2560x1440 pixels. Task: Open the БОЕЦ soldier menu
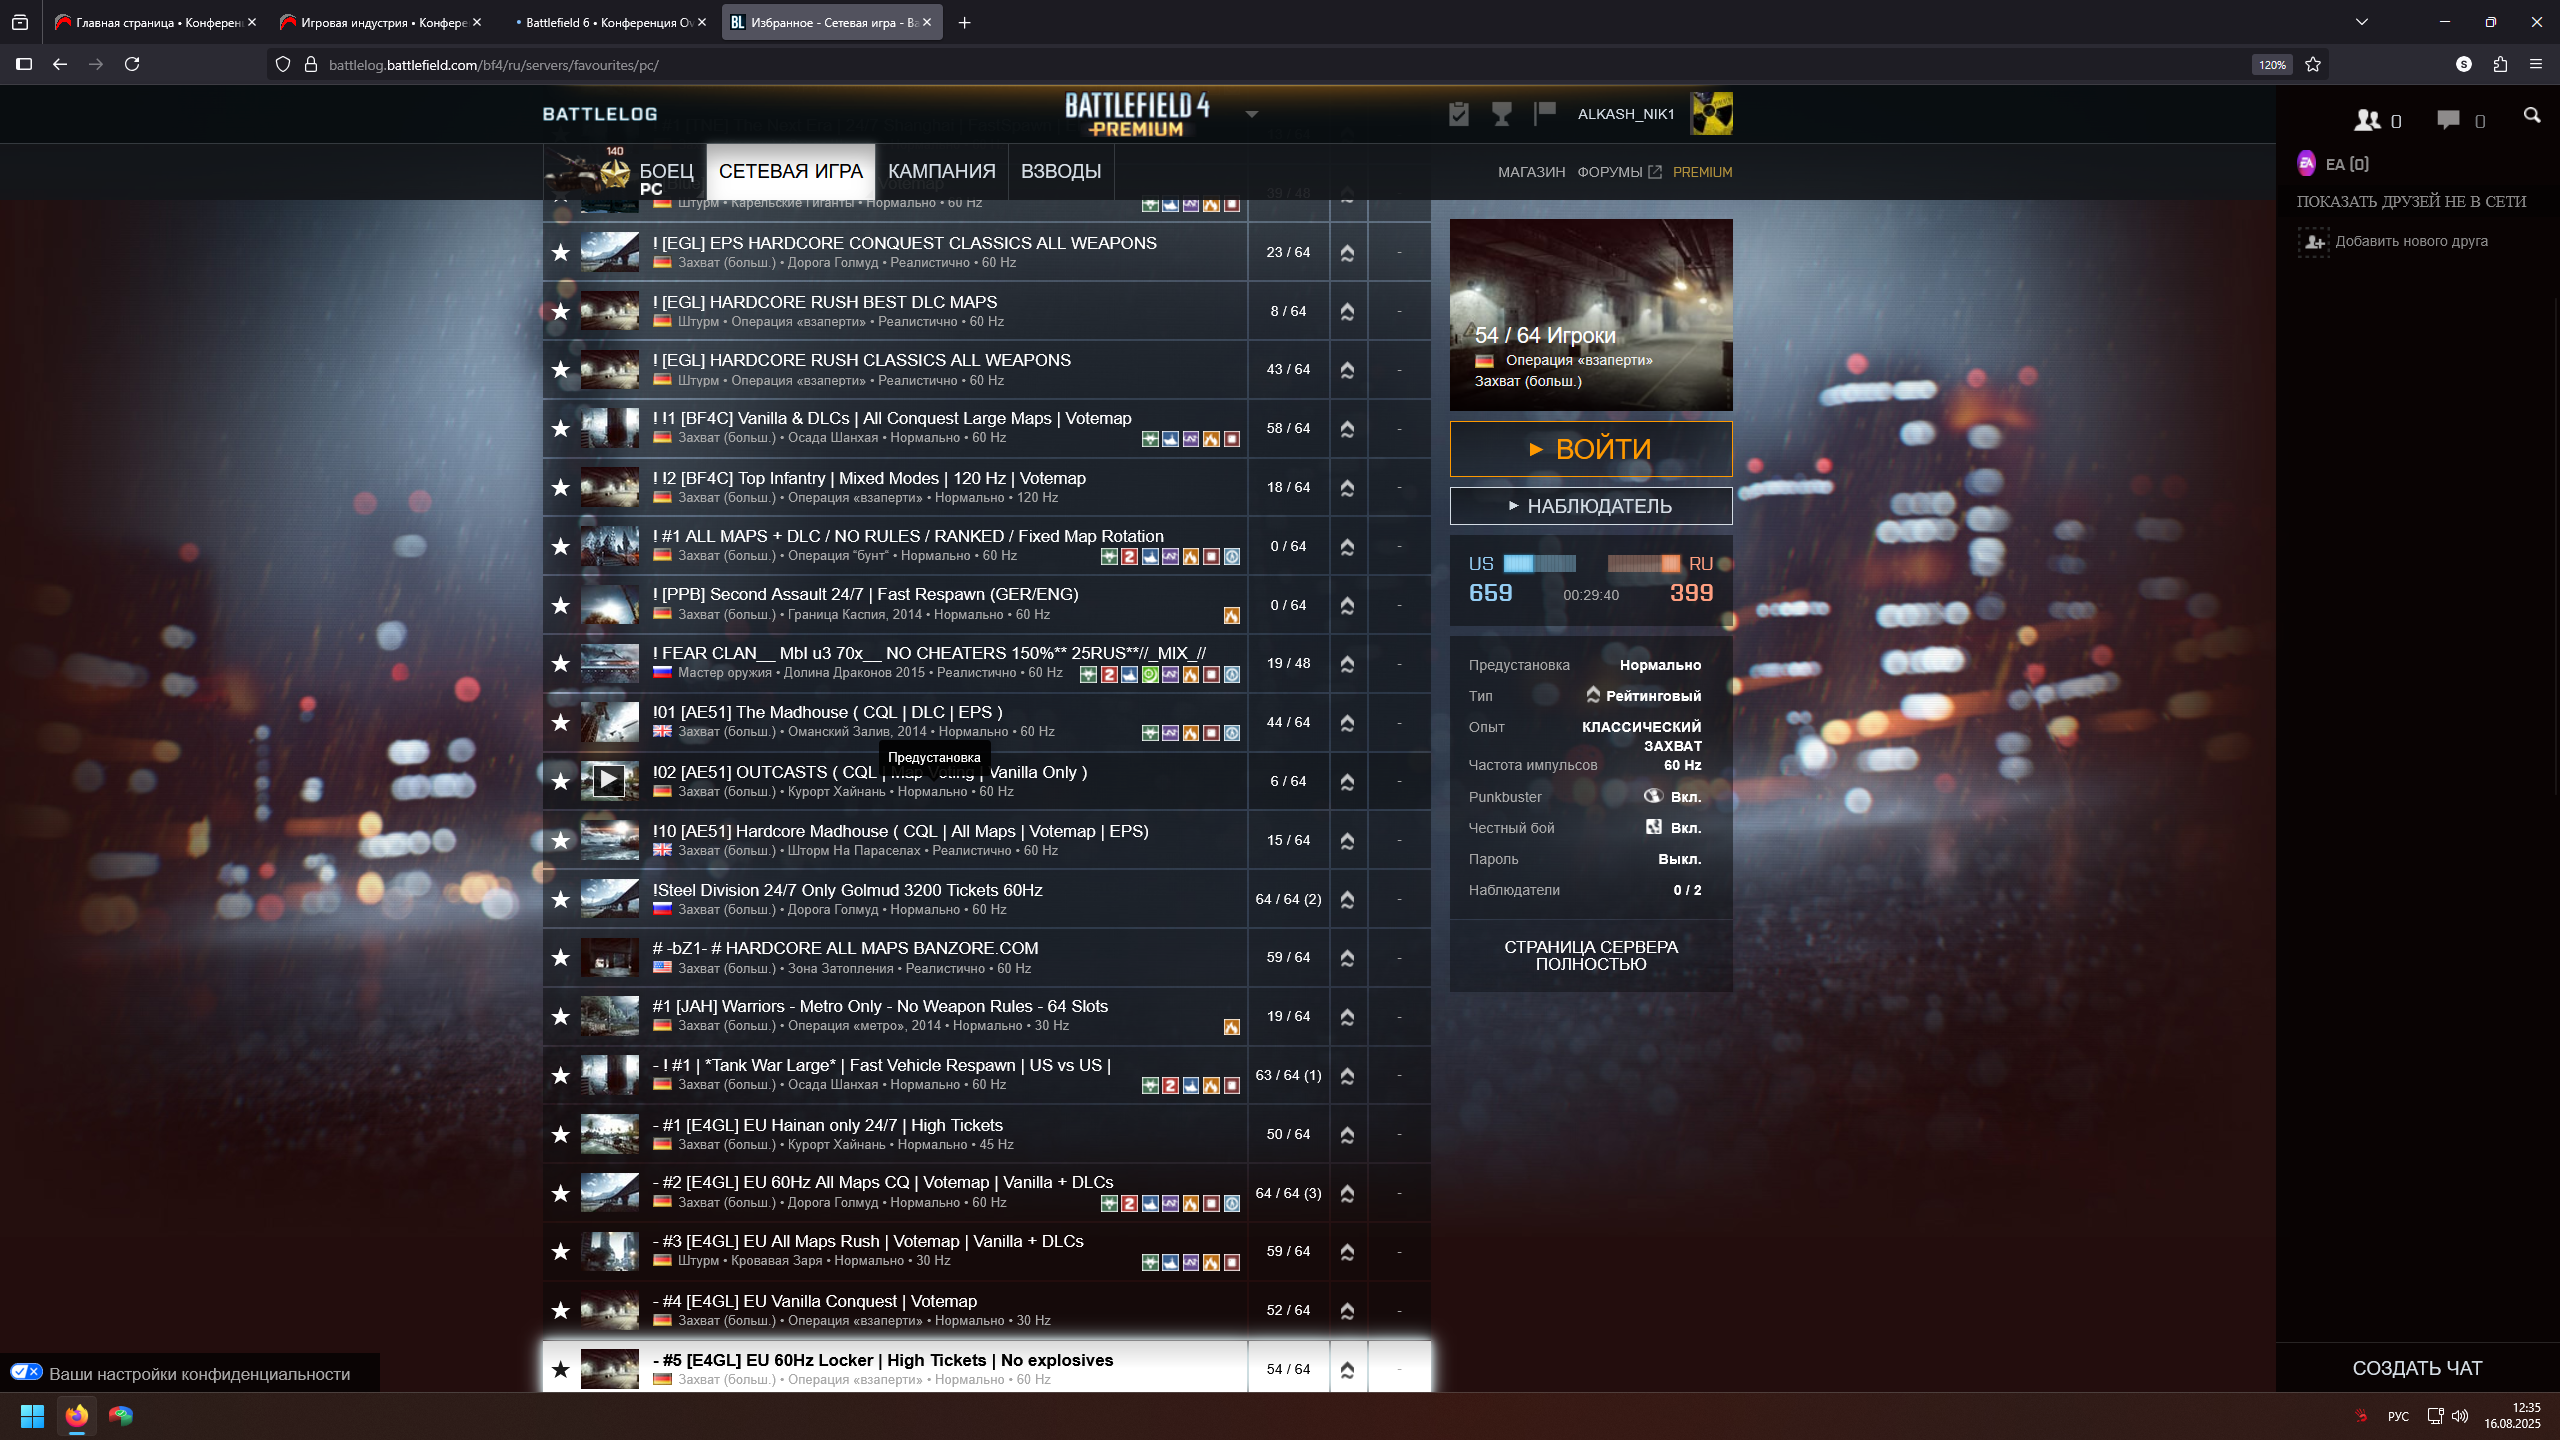click(625, 172)
